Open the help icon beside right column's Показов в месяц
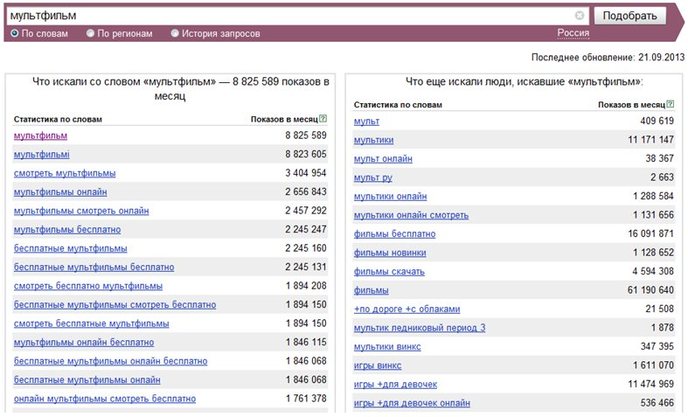This screenshot has height=417, width=688. click(670, 104)
